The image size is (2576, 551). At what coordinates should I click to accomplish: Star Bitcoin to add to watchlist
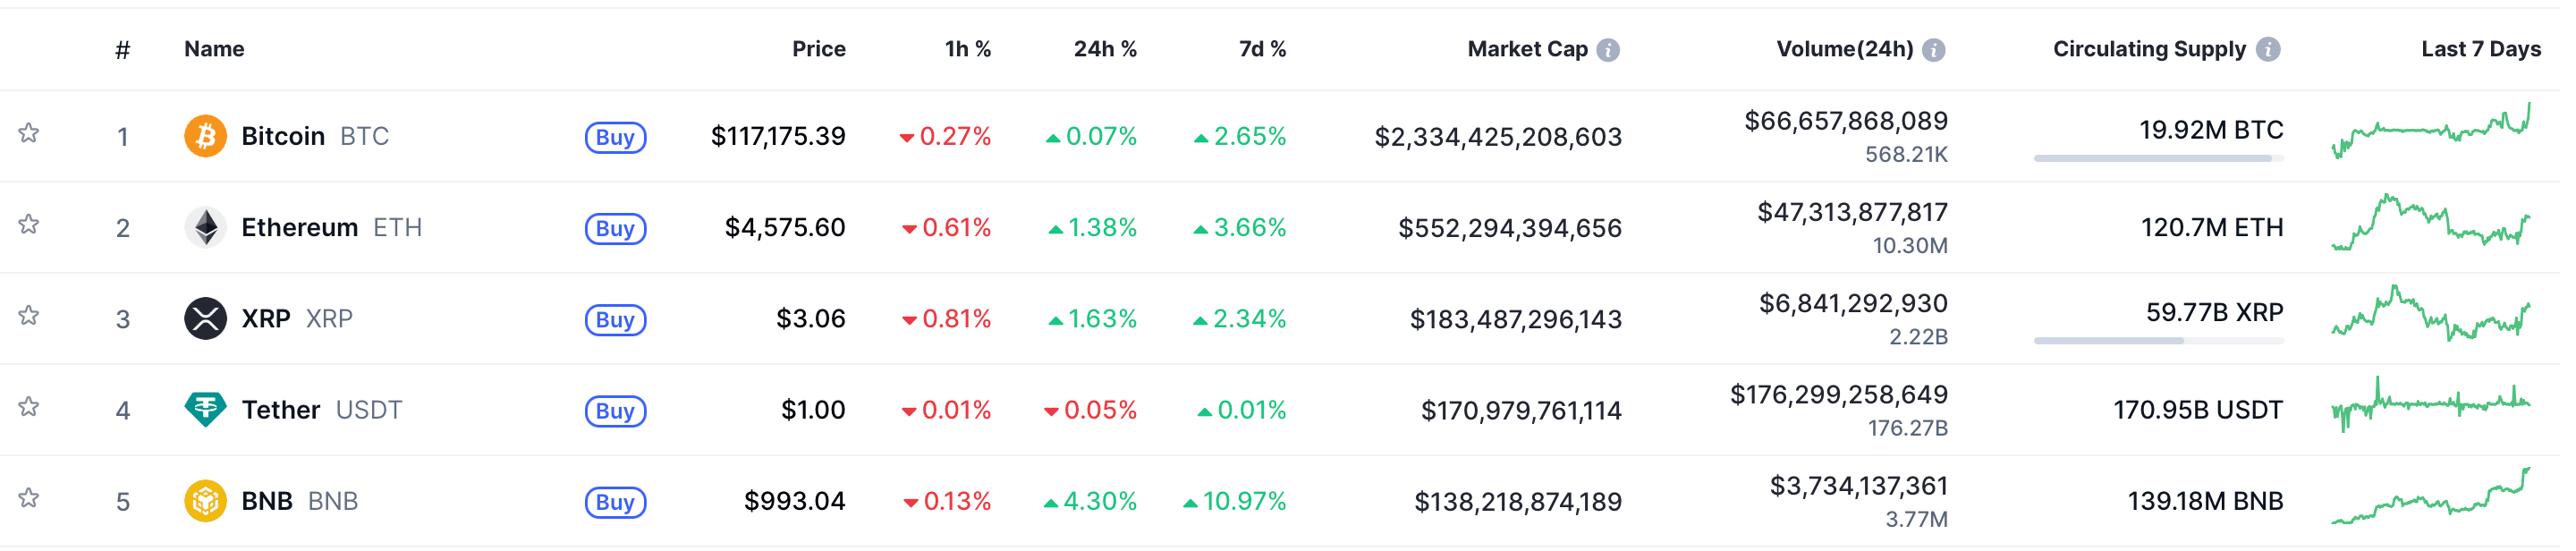click(29, 133)
